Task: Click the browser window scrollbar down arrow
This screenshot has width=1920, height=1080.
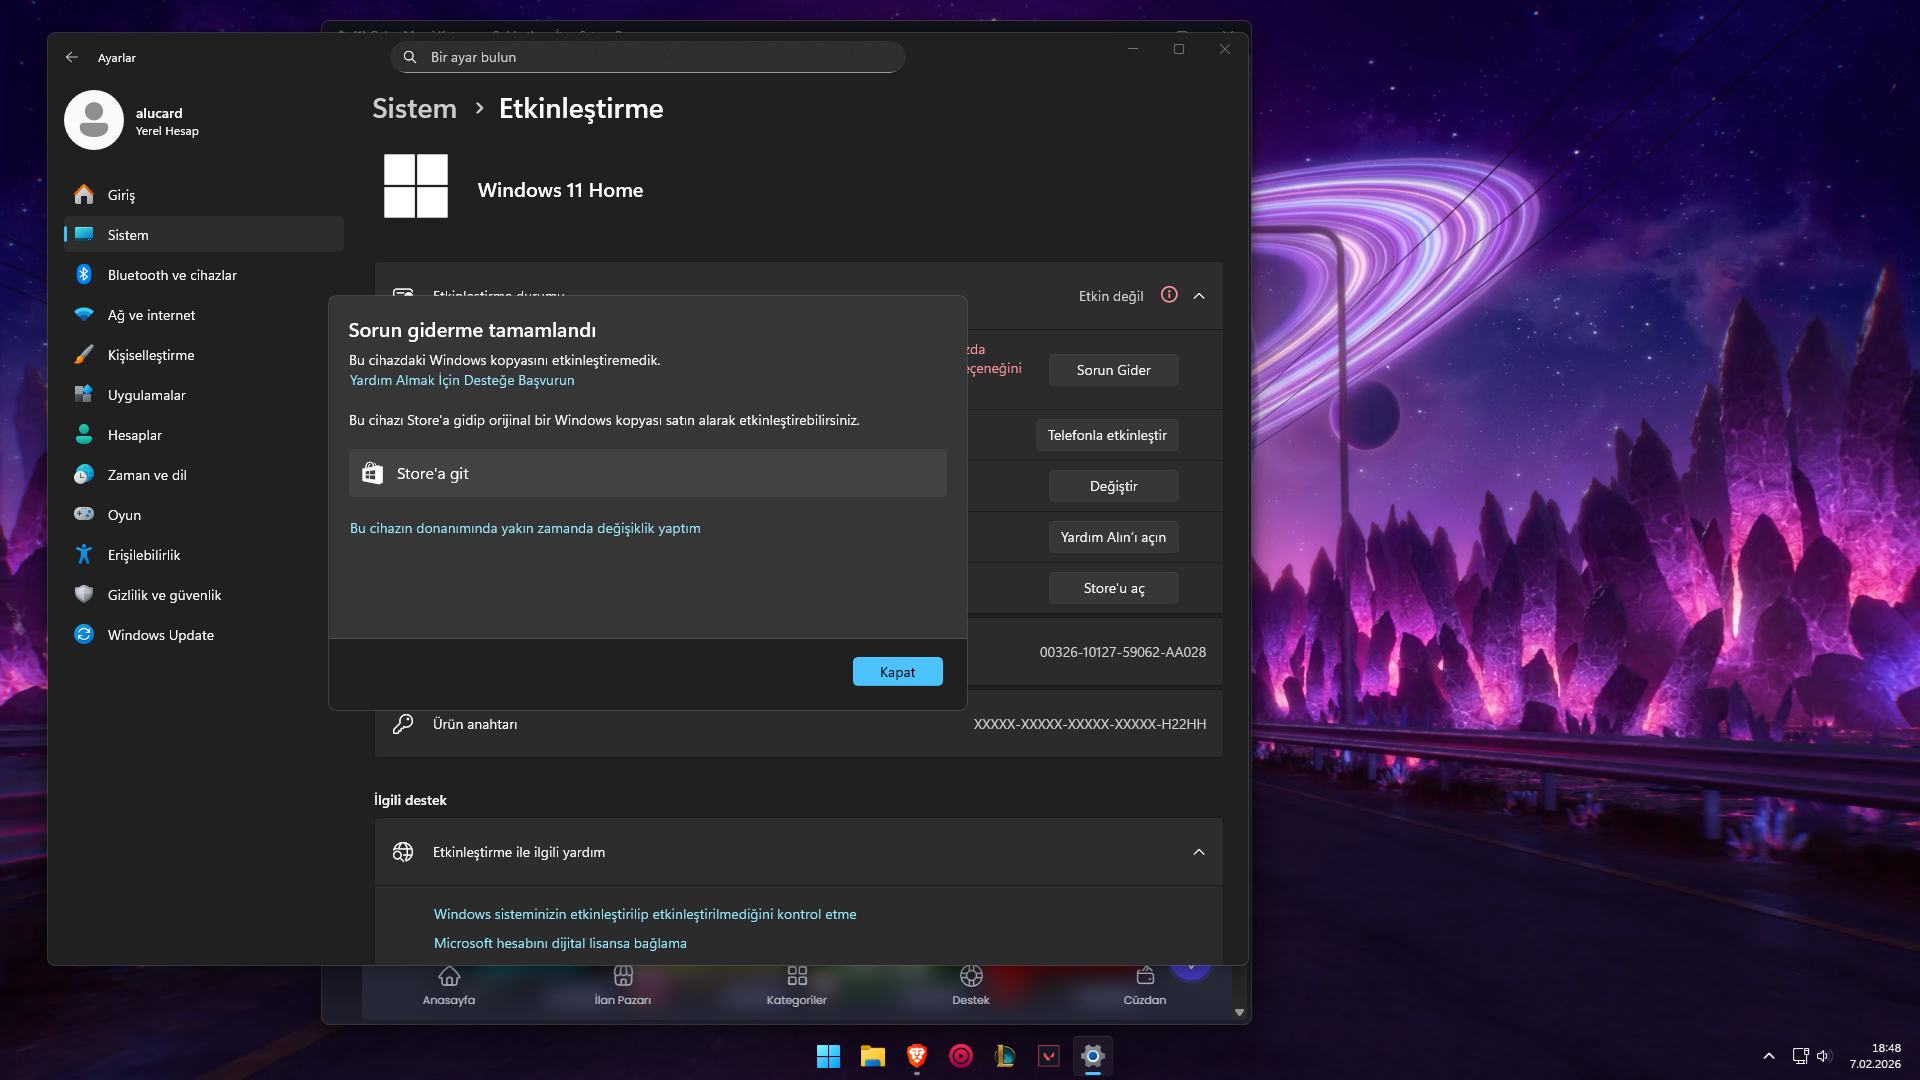Action: click(1239, 1012)
